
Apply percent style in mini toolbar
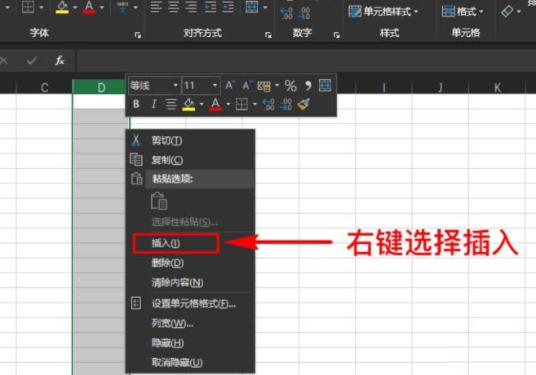tap(291, 85)
